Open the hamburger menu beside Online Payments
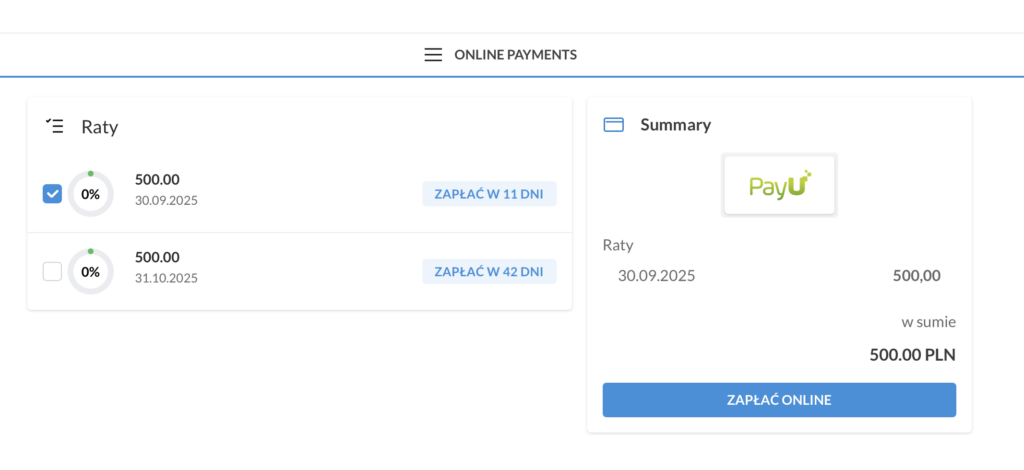 point(433,55)
